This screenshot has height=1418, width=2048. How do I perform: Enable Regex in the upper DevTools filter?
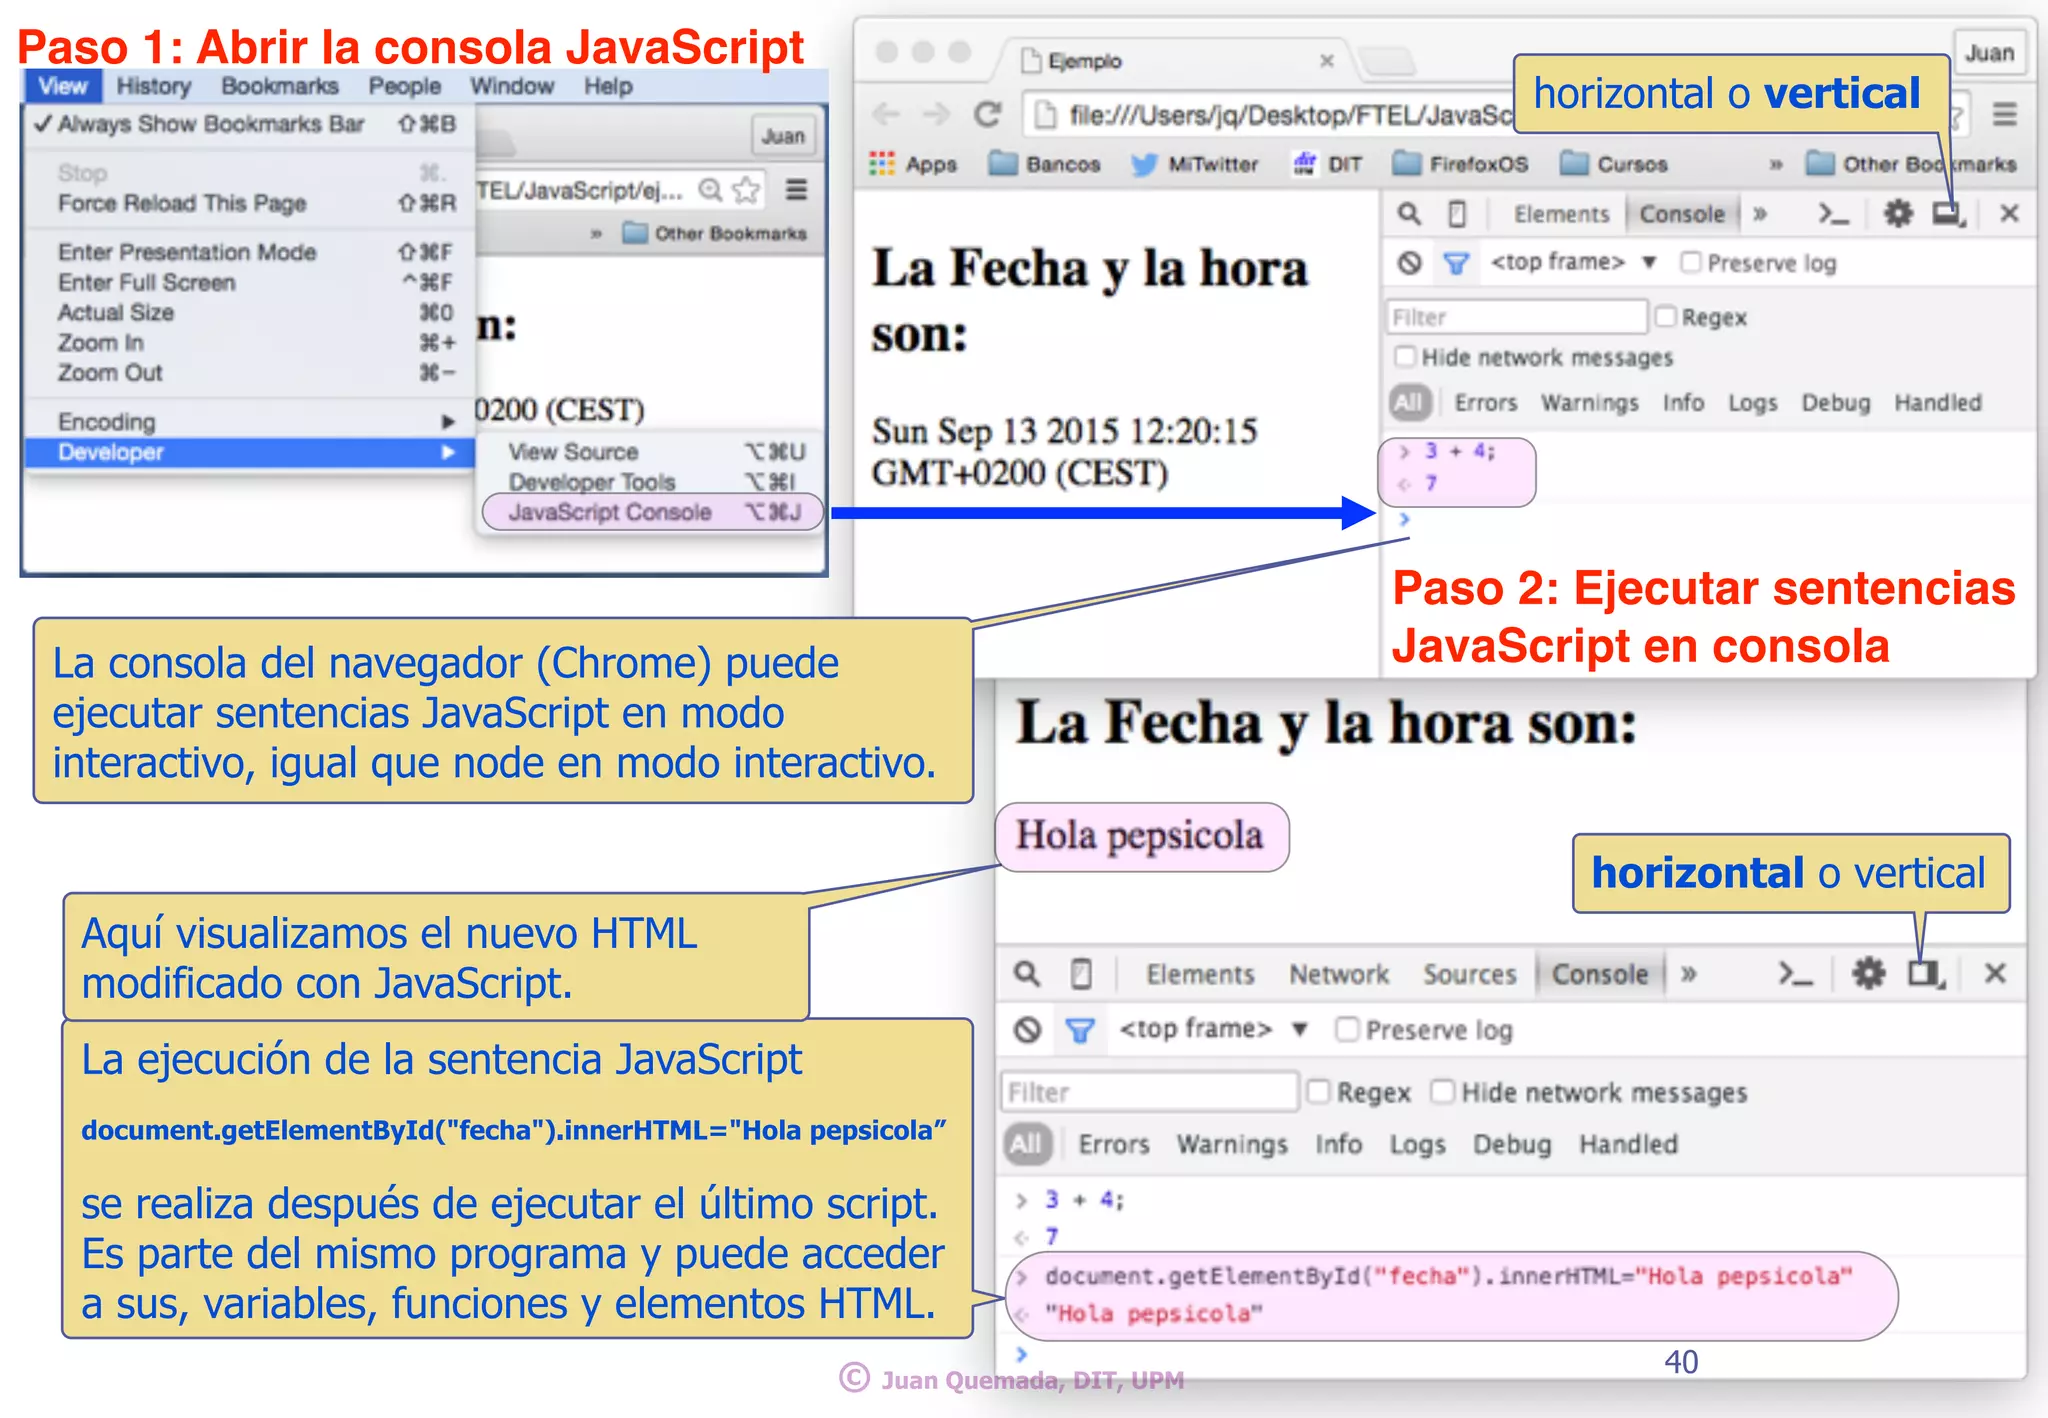tap(1665, 317)
